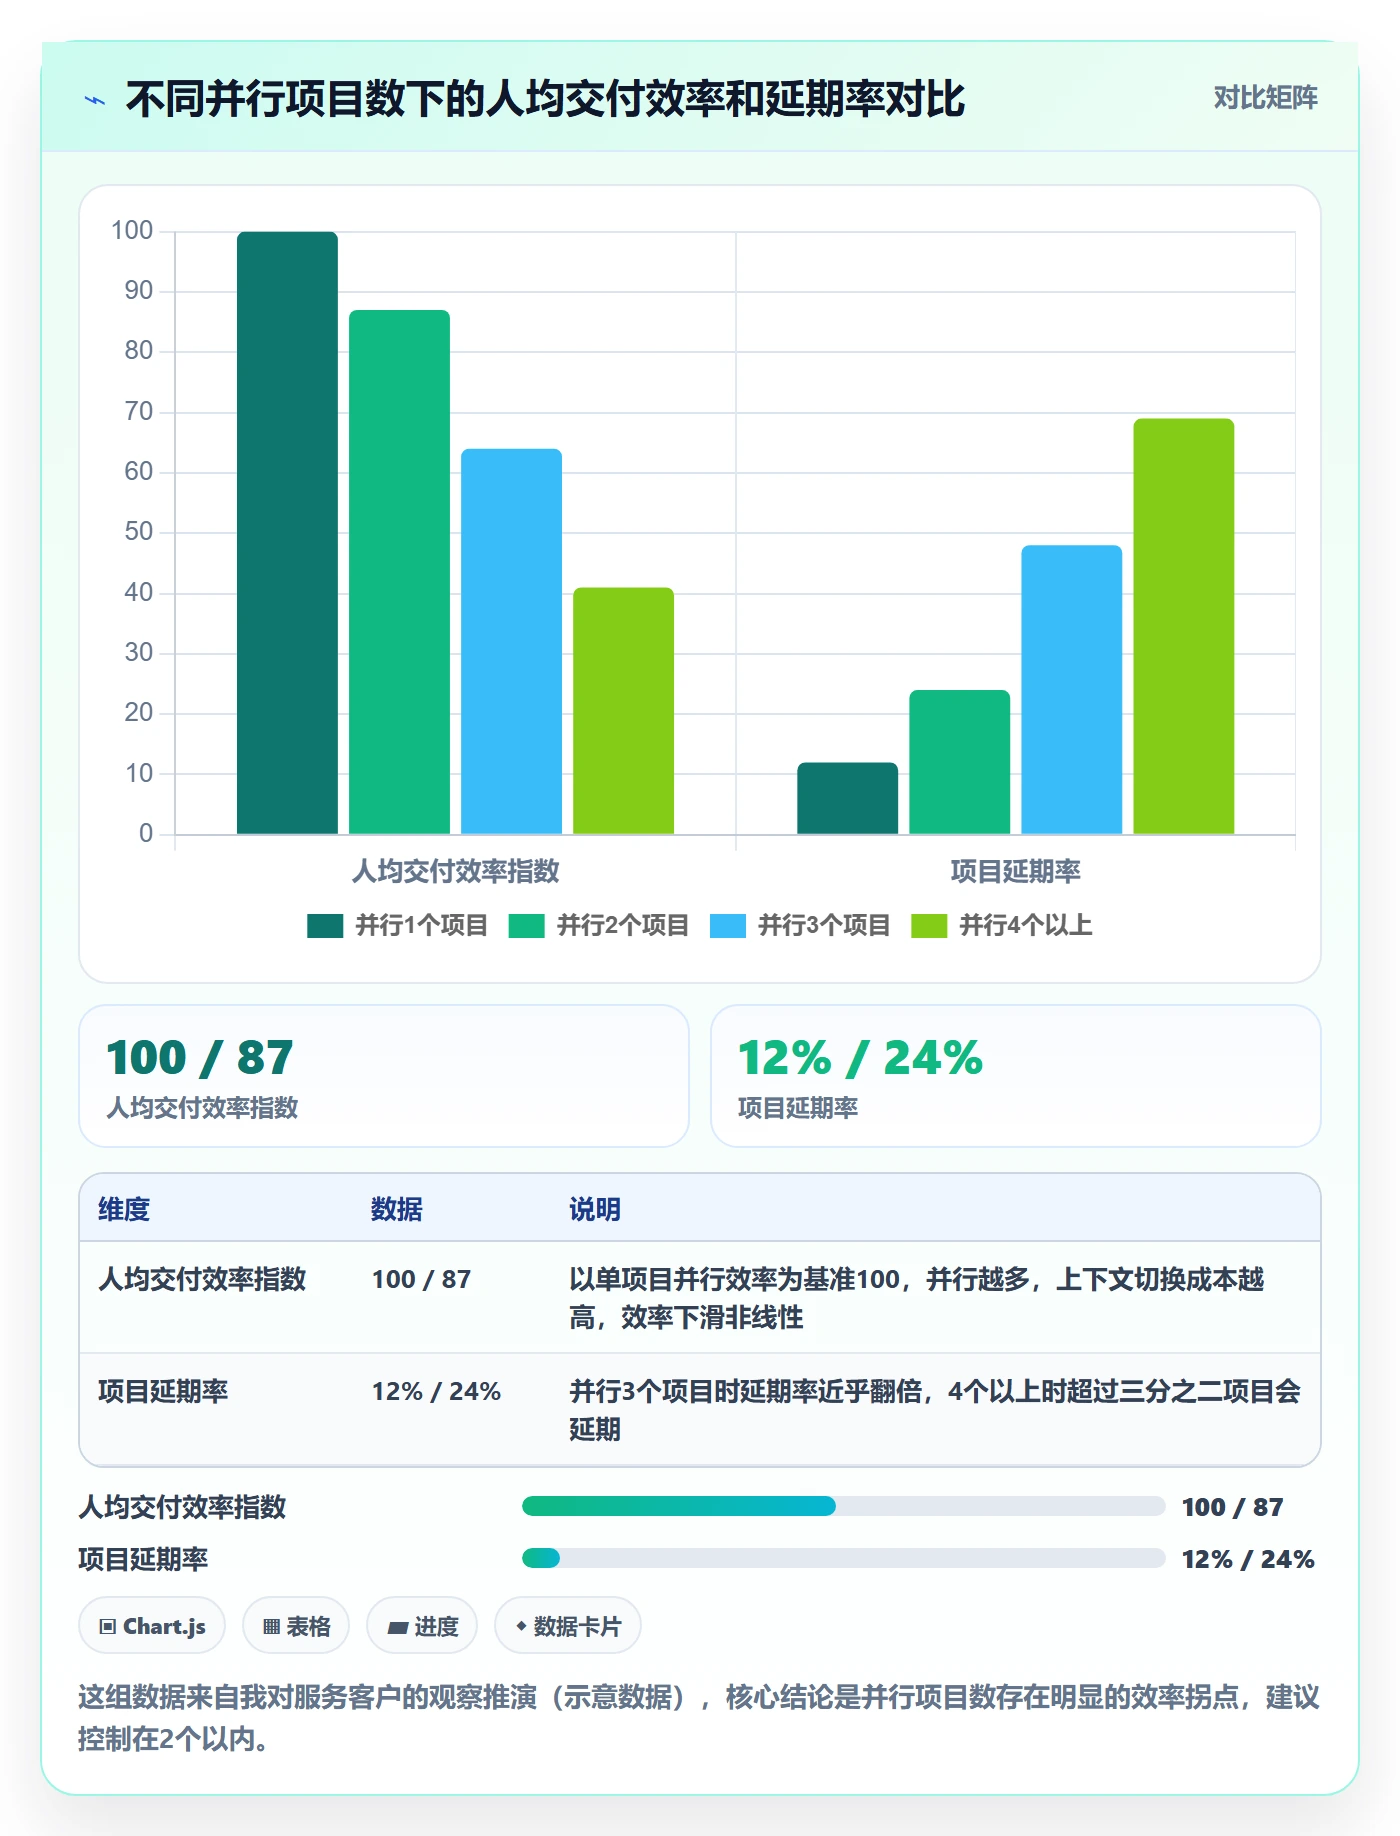Toggle the 并行1个项目 legend swatch
Viewport: 1400px width, 1836px height.
point(325,926)
